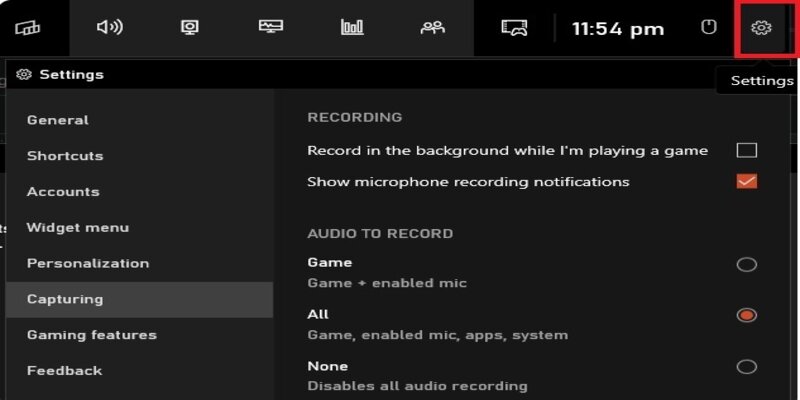Open the Xbox Social people icon
800x400 pixels.
pyautogui.click(x=433, y=27)
